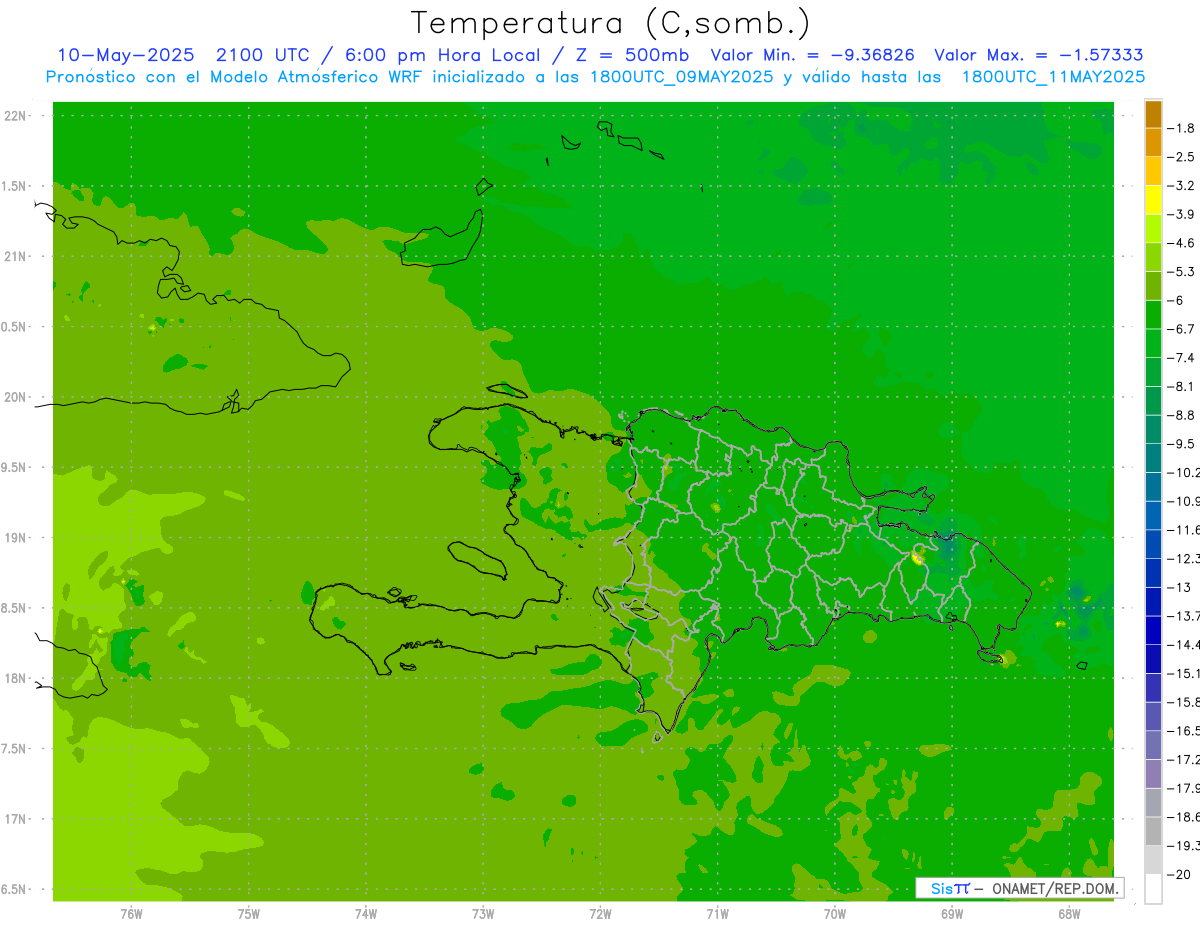
Task: Click the lime swatch between -3.9 and -4.6
Action: click(1153, 228)
